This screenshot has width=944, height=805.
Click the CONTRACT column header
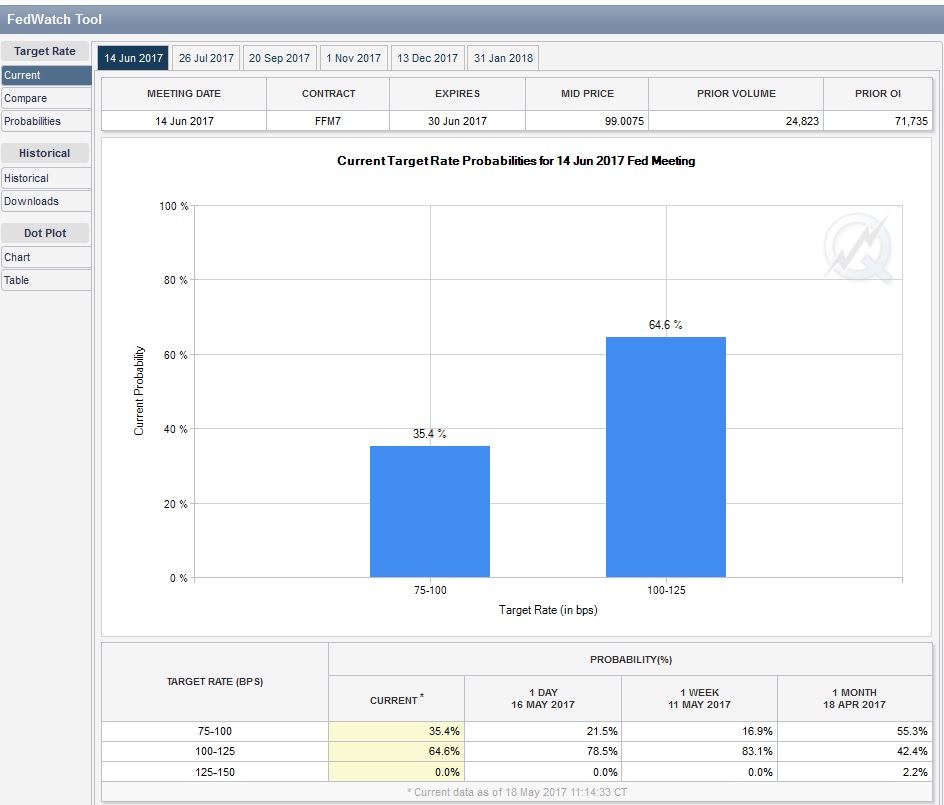point(328,93)
